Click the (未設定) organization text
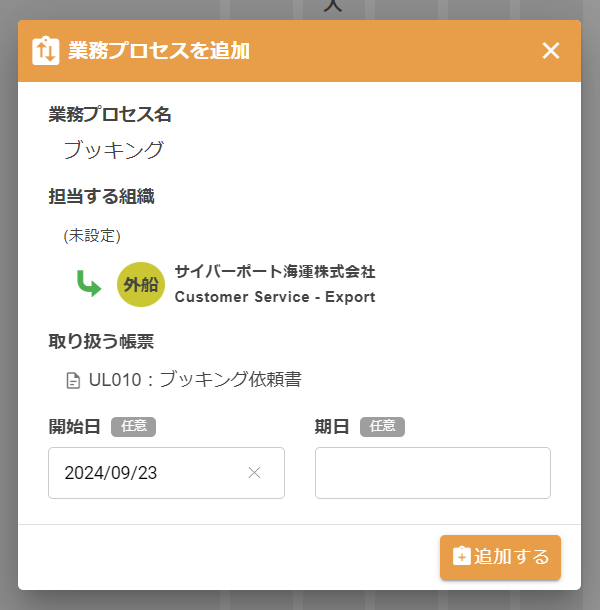Viewport: 600px width, 610px height. pos(92,236)
